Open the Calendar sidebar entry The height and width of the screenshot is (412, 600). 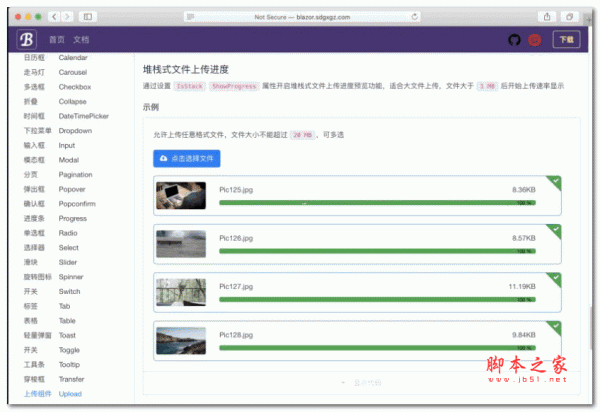click(x=73, y=57)
